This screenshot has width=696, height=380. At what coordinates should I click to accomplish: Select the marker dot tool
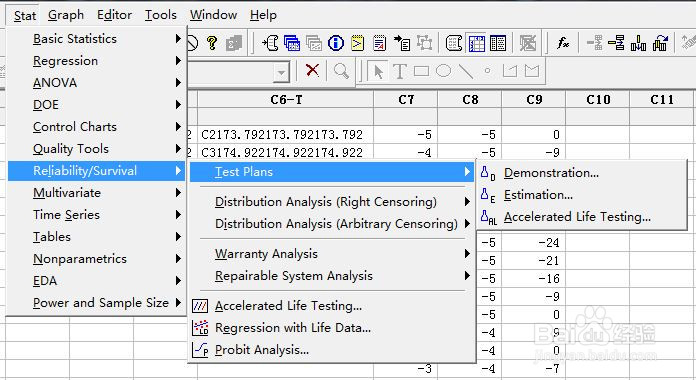click(x=487, y=71)
